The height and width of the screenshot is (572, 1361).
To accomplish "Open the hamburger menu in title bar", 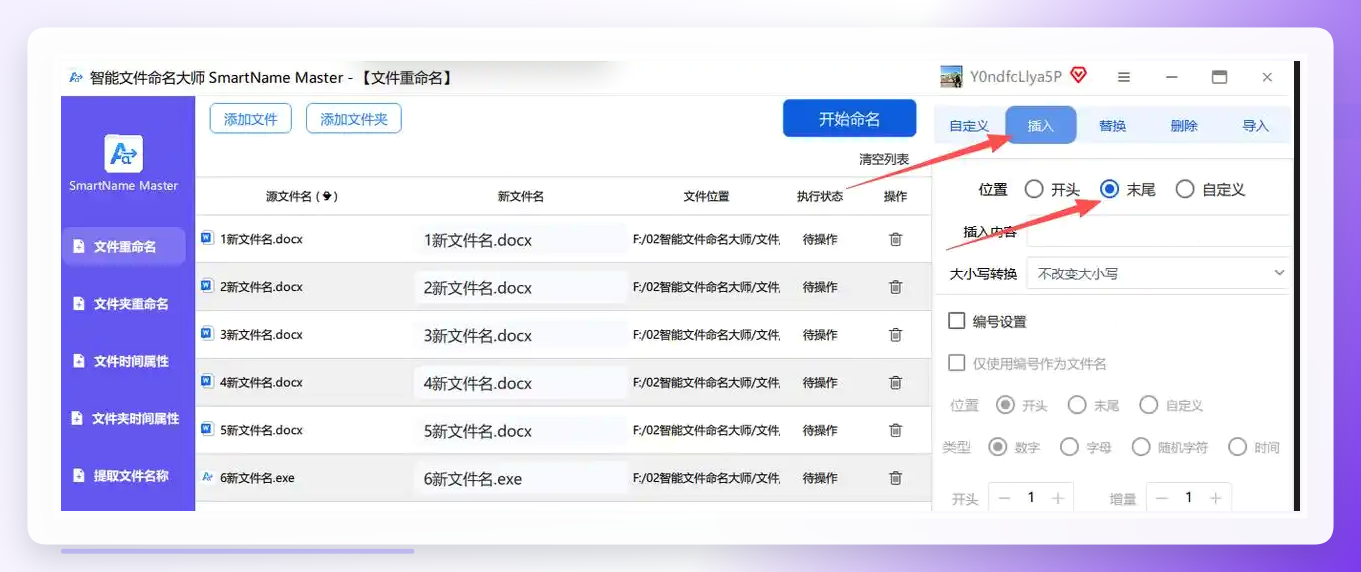I will 1124,77.
